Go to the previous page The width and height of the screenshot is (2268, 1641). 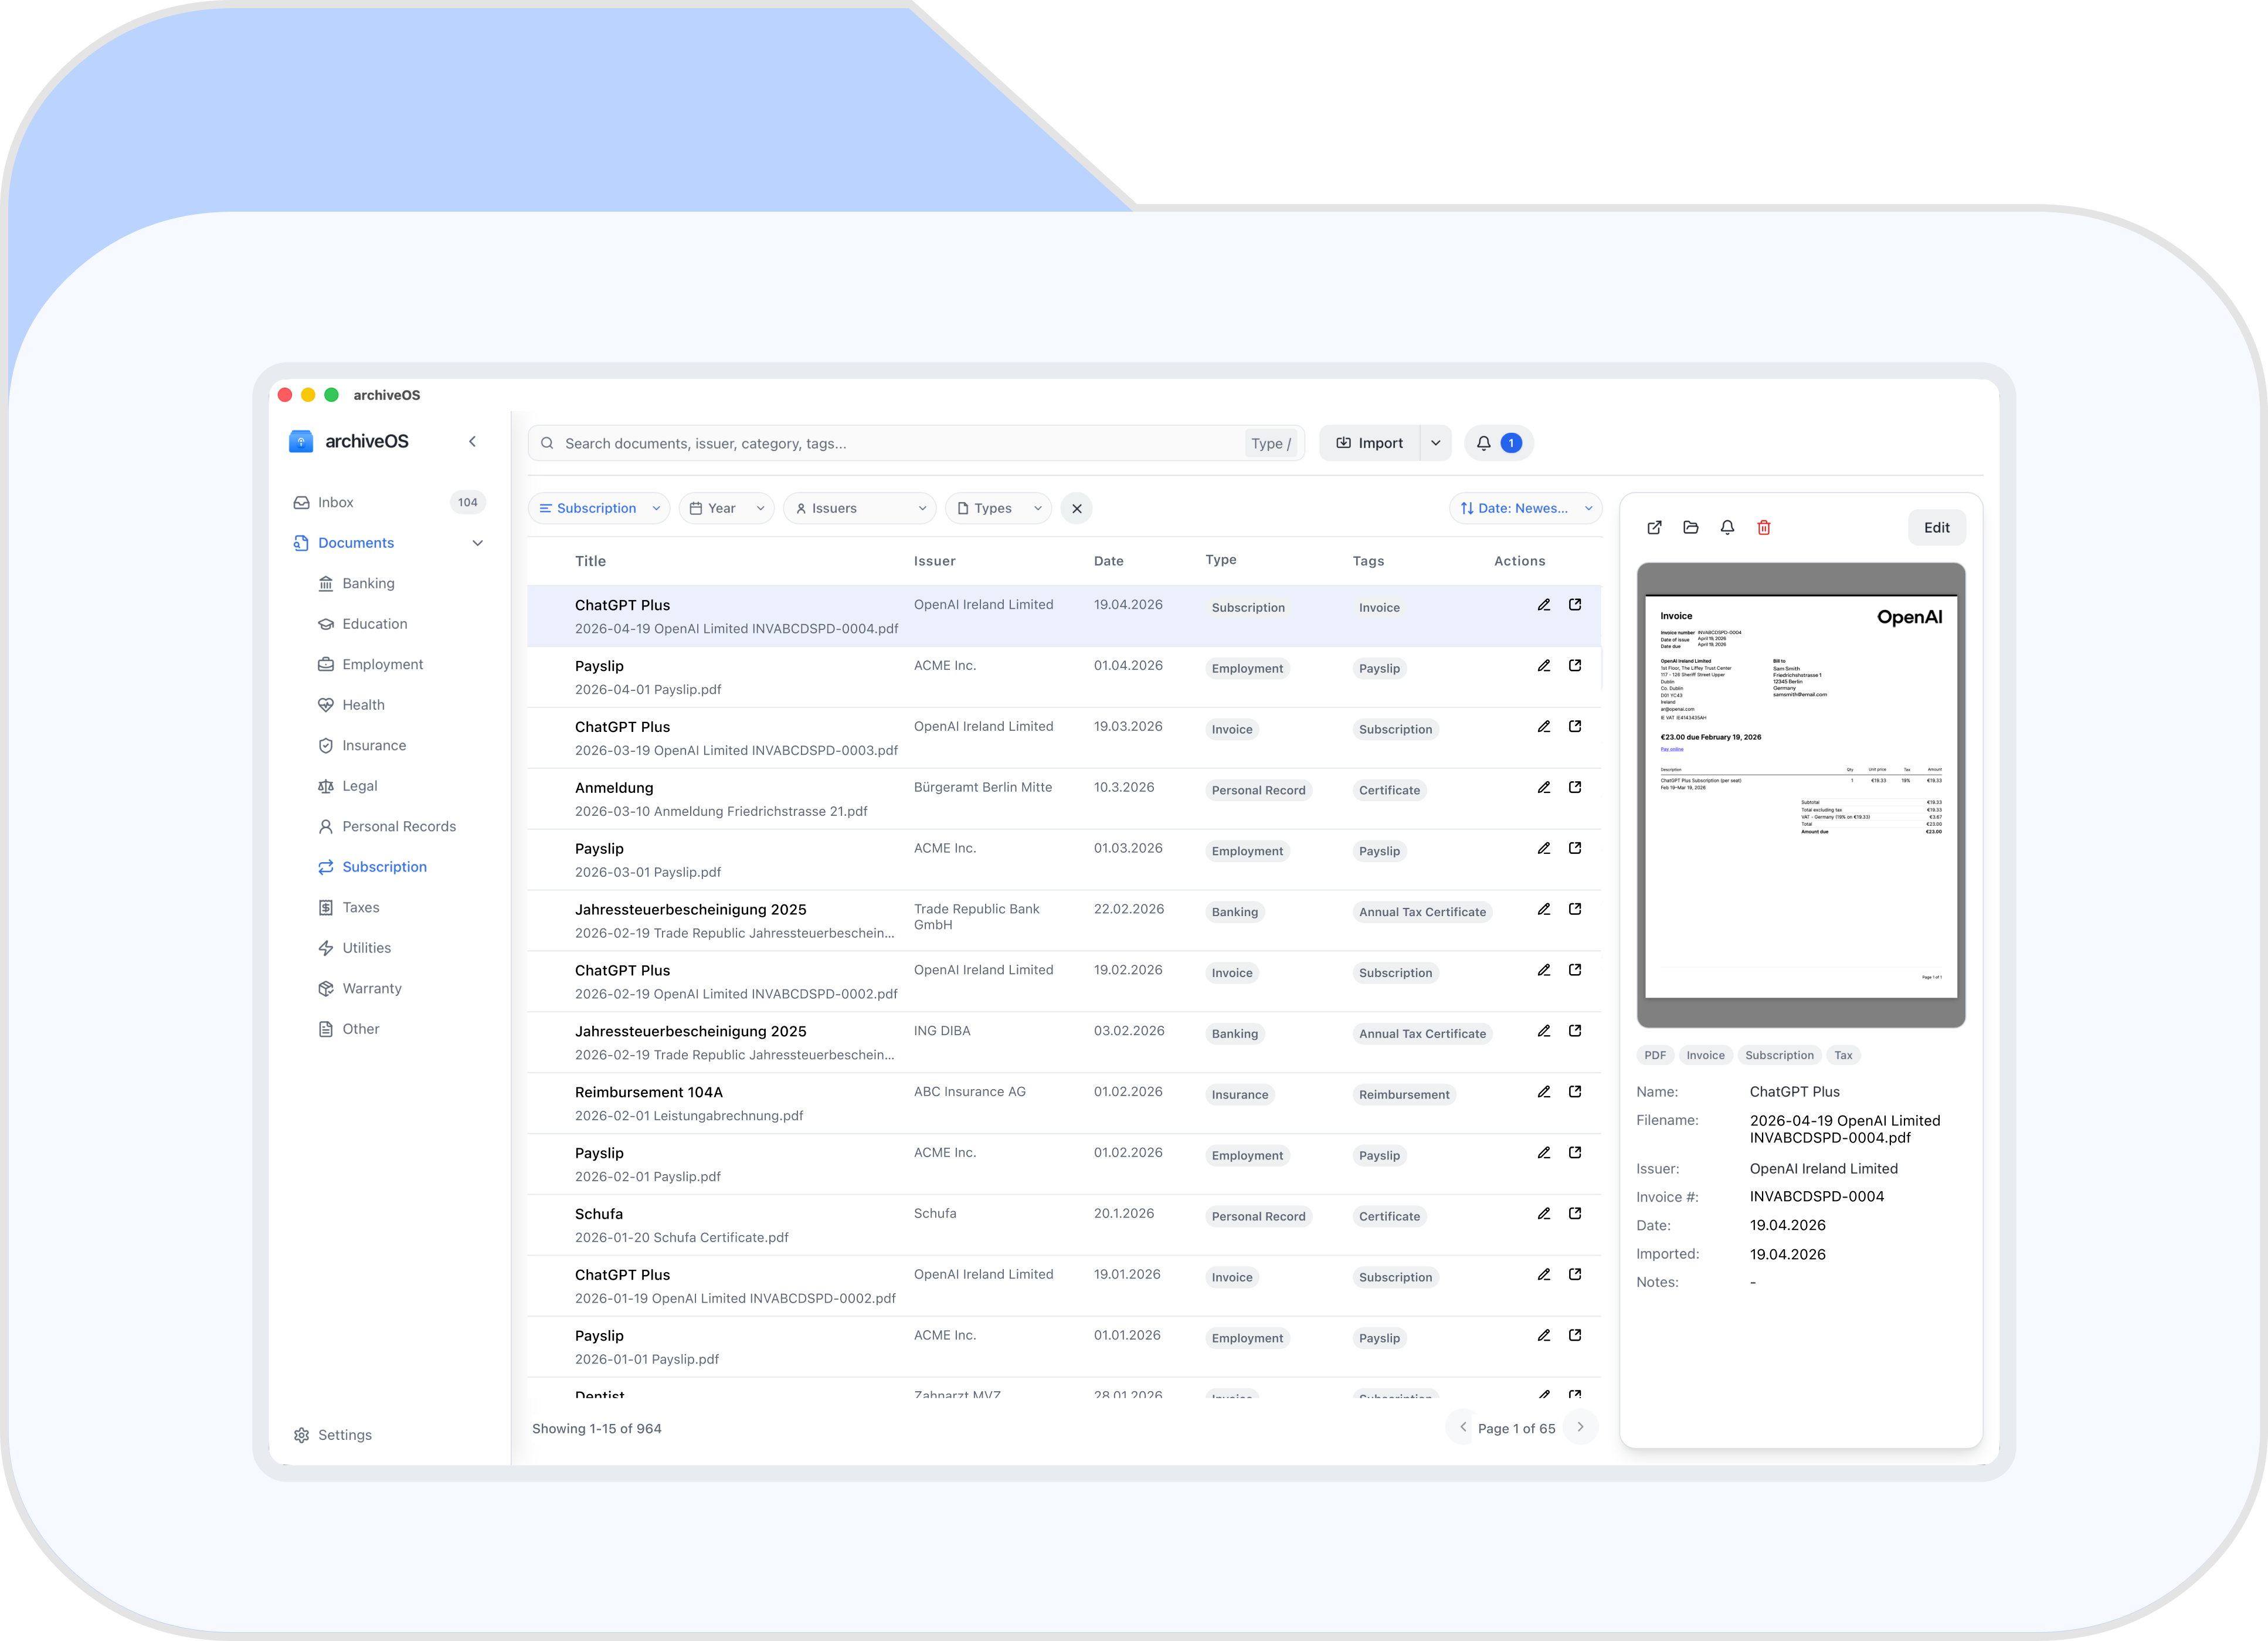point(1463,1427)
